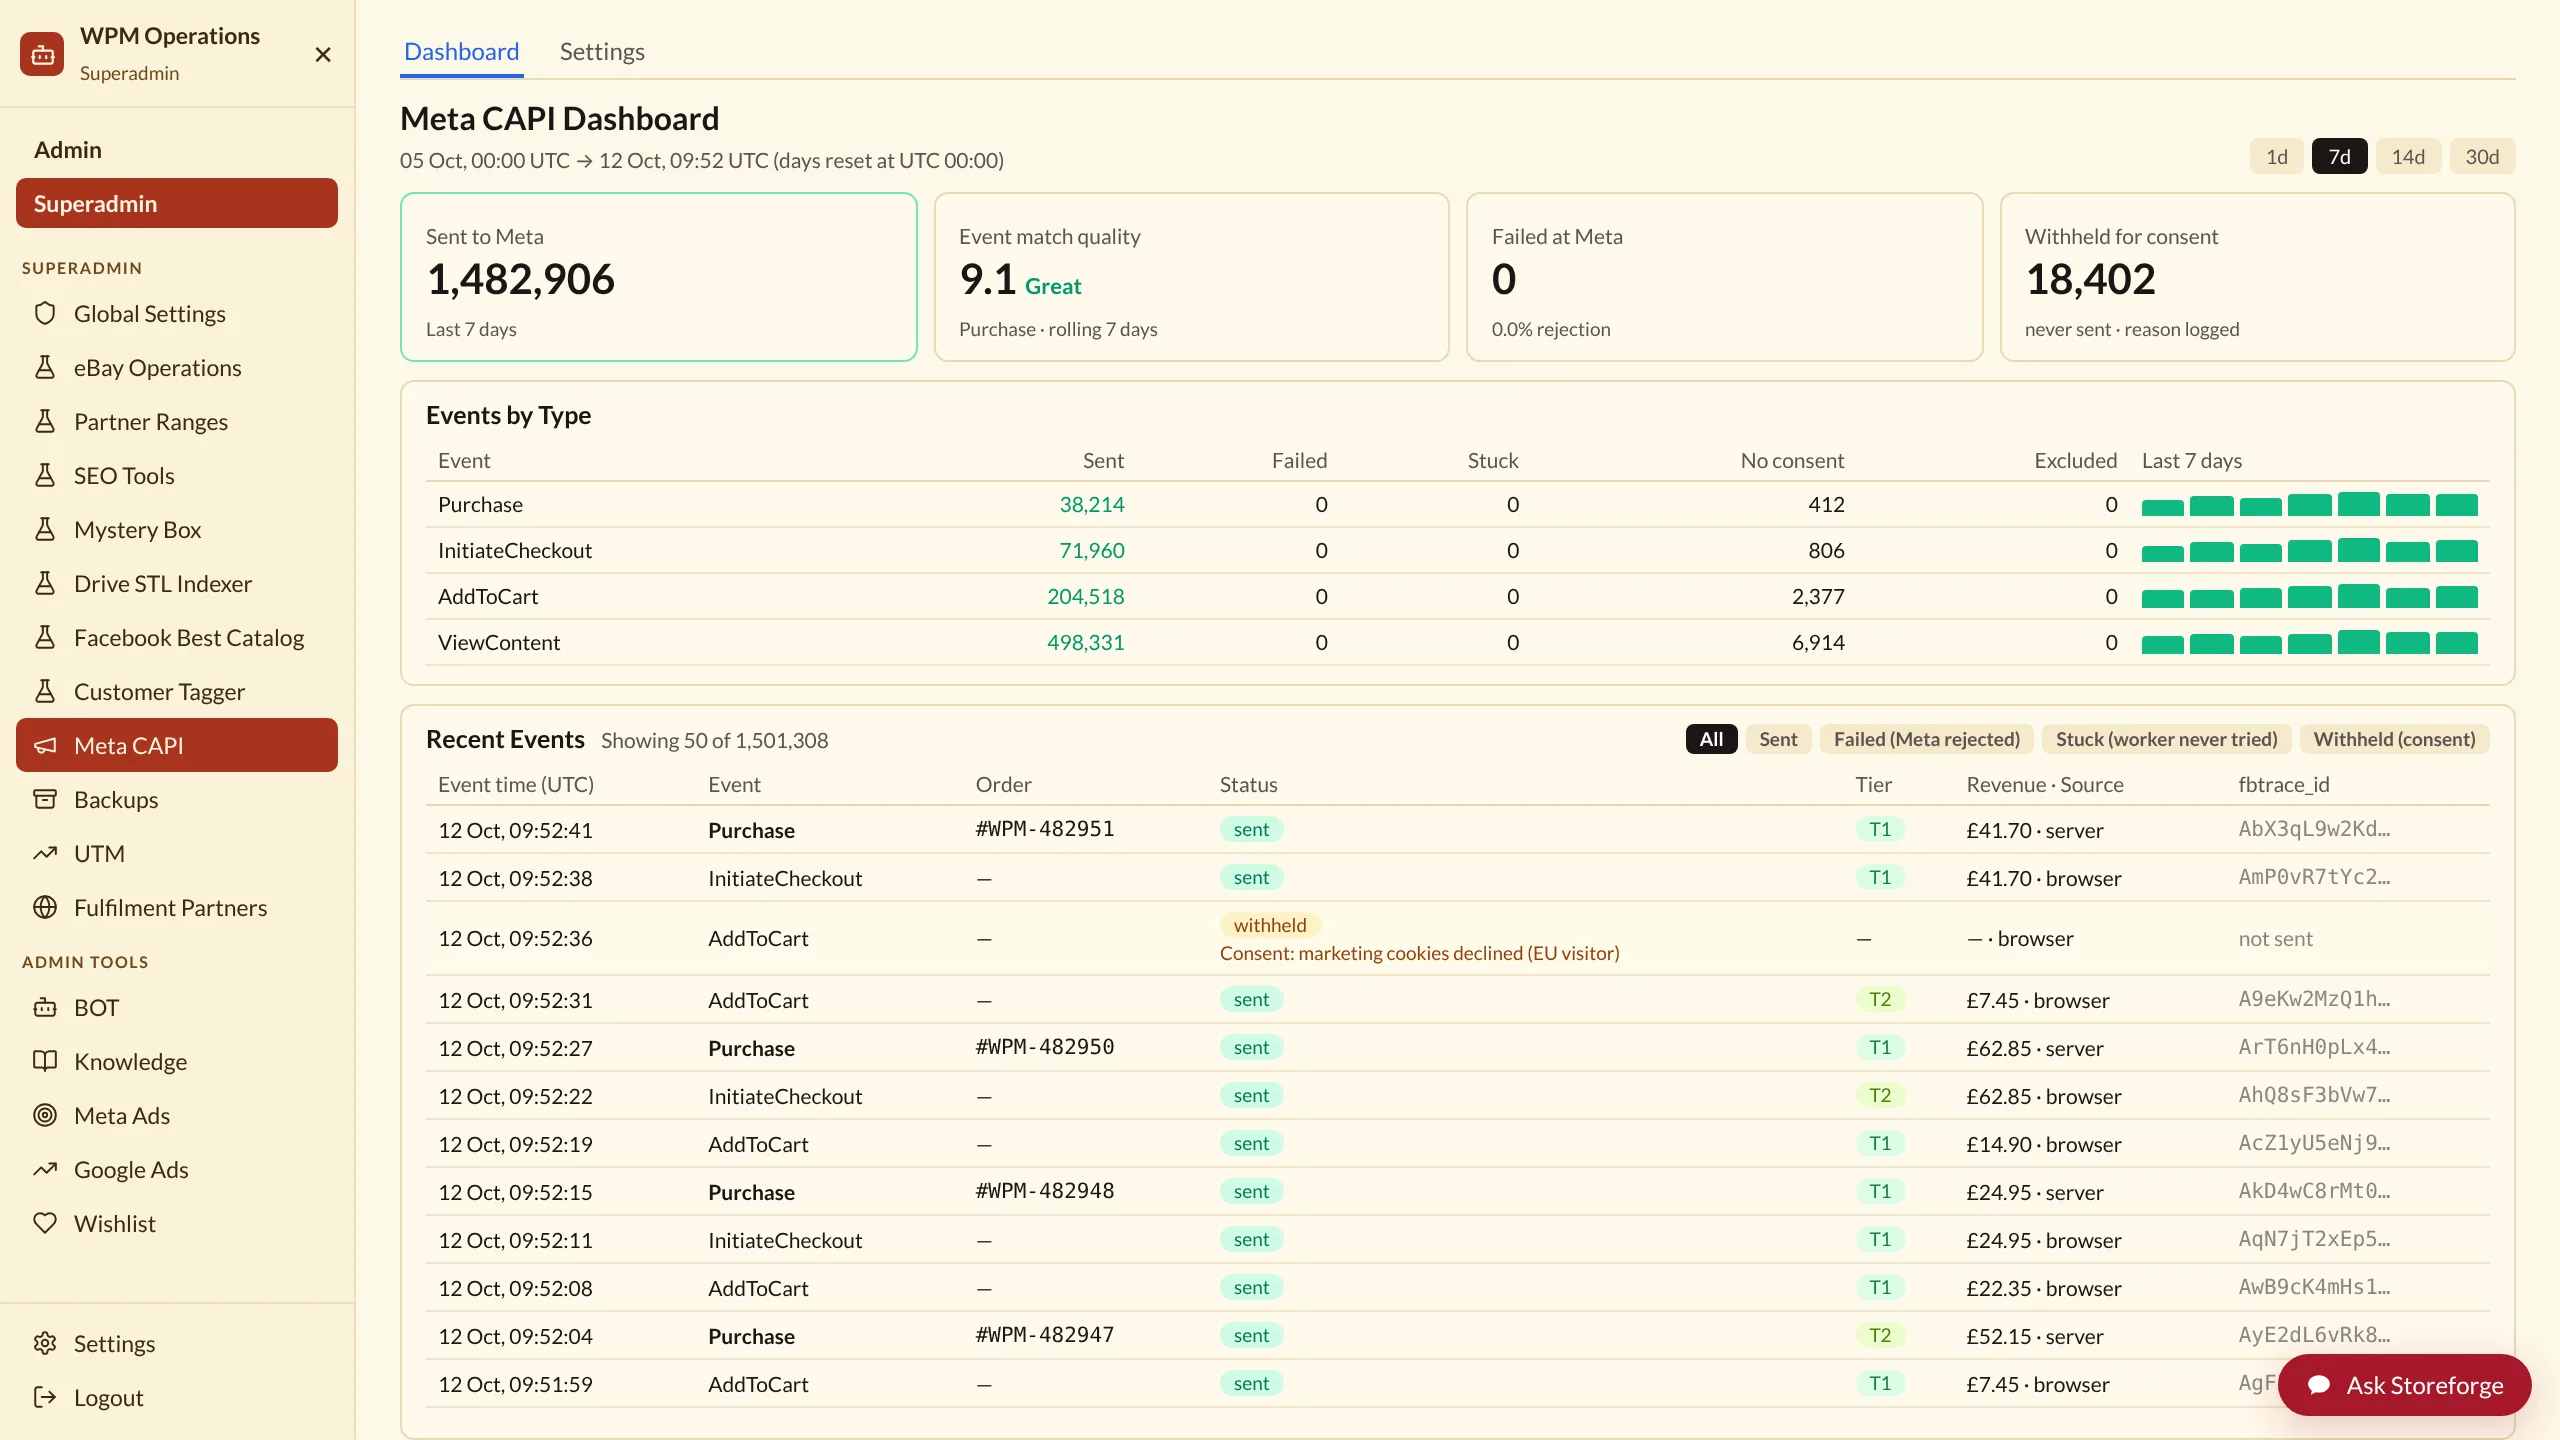Viewport: 2560px width, 1440px height.
Task: Click the Facebook Best Catalog flask icon
Action: coord(45,637)
